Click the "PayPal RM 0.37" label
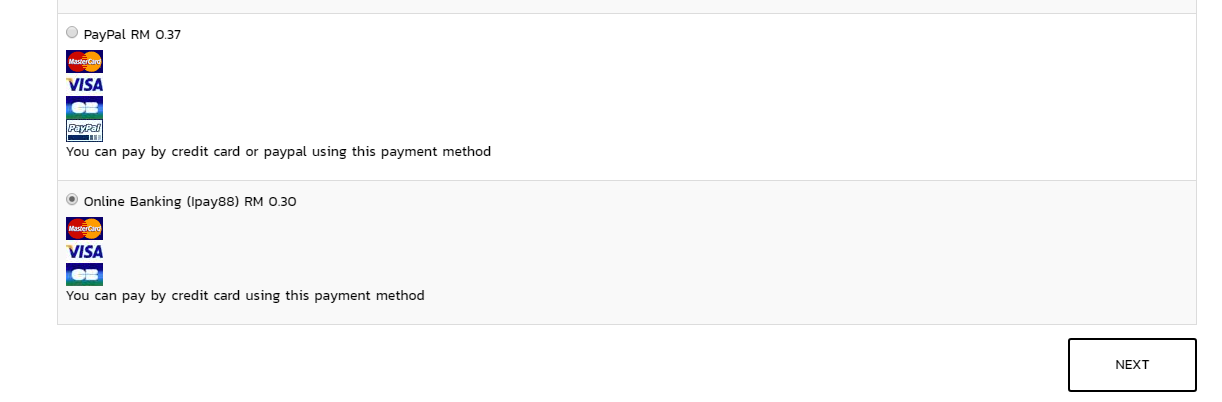Image resolution: width=1222 pixels, height=402 pixels. 132,35
